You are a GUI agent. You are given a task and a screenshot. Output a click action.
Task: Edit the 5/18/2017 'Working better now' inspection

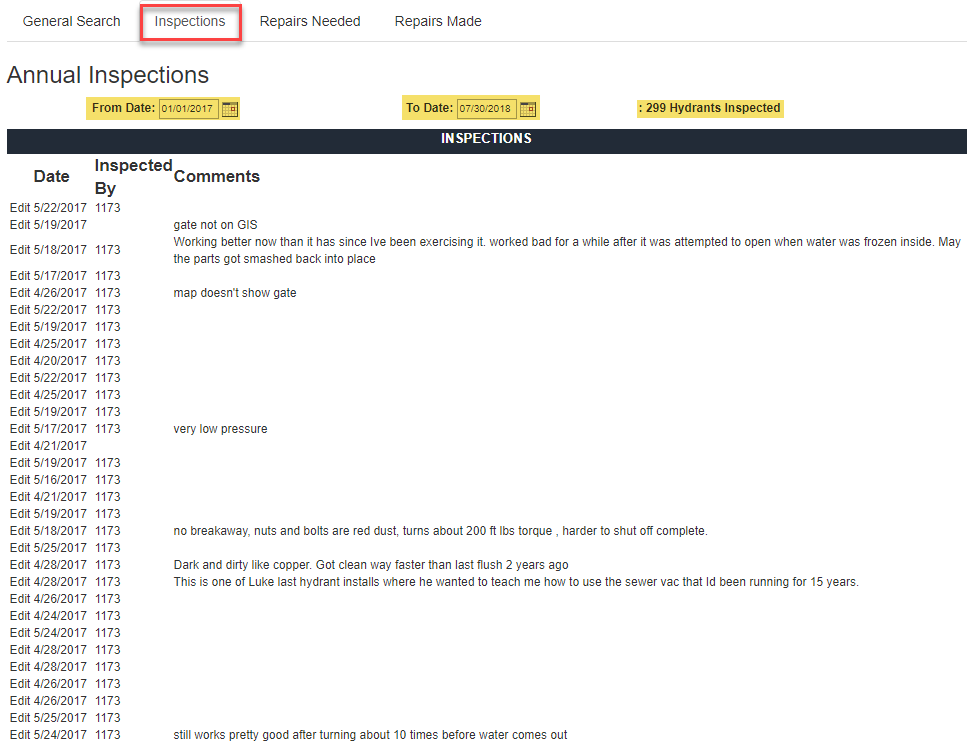20,250
